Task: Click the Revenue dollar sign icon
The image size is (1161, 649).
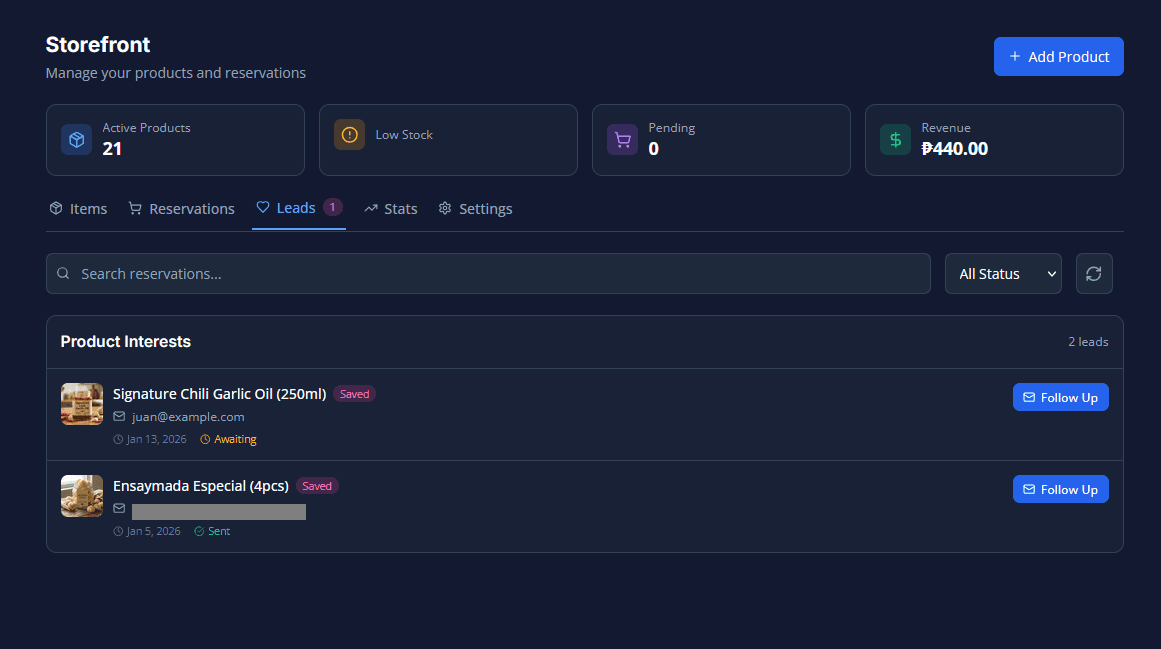Action: click(895, 140)
